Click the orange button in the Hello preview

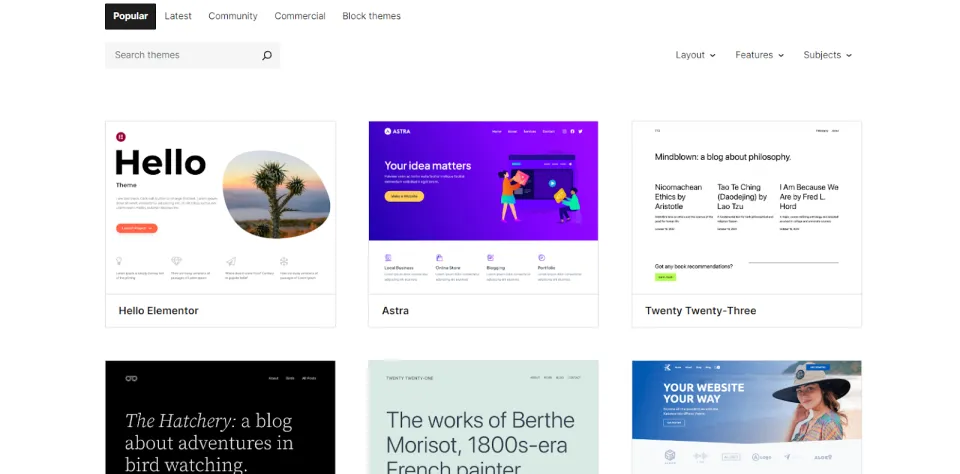point(137,228)
